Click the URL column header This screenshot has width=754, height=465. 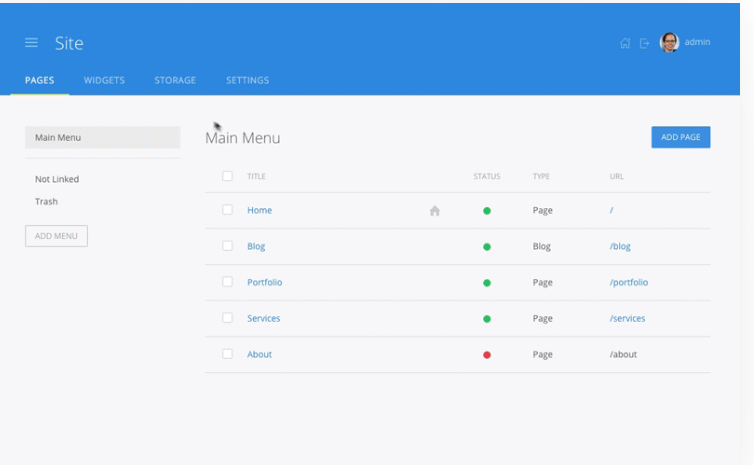point(616,176)
